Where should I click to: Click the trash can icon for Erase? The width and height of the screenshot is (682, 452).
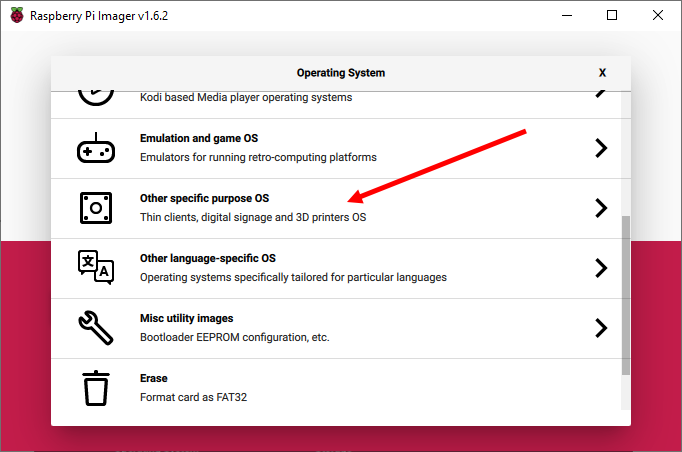point(96,388)
